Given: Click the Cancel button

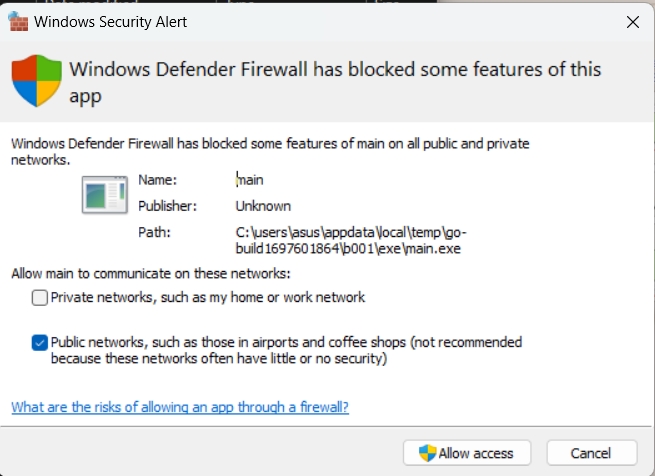Looking at the screenshot, I should tap(592, 453).
